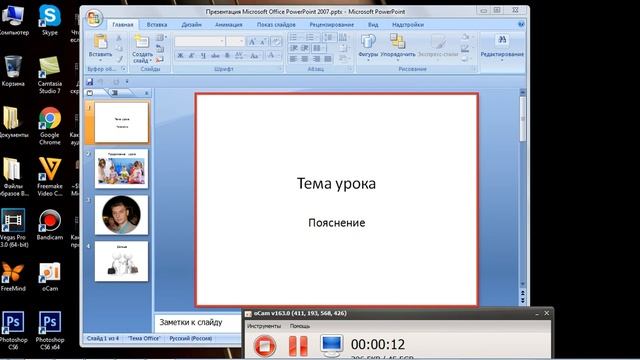Switch to the Вставка ribbon tab
Screen dimensions: 640x360
tap(157, 24)
